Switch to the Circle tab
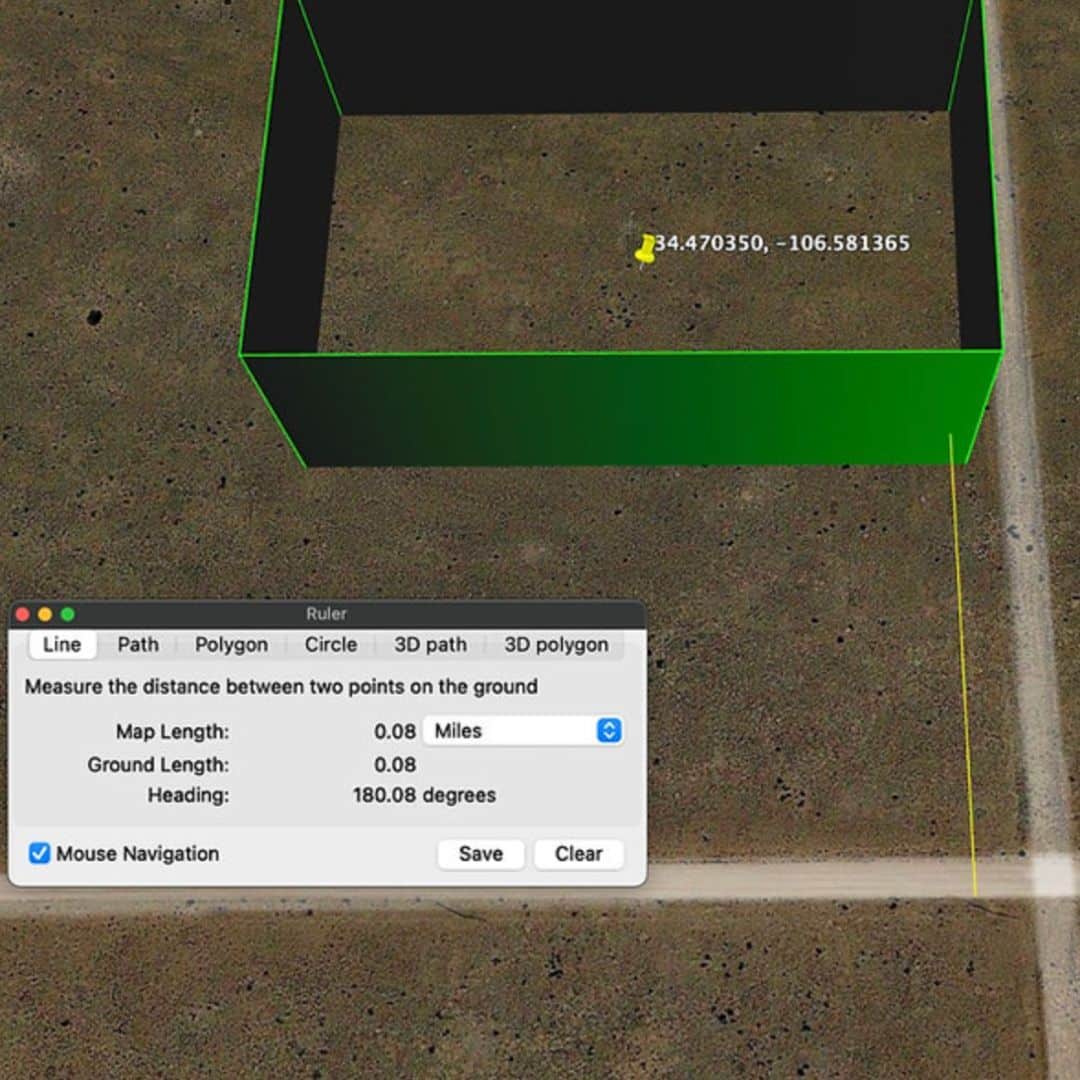 [x=331, y=645]
